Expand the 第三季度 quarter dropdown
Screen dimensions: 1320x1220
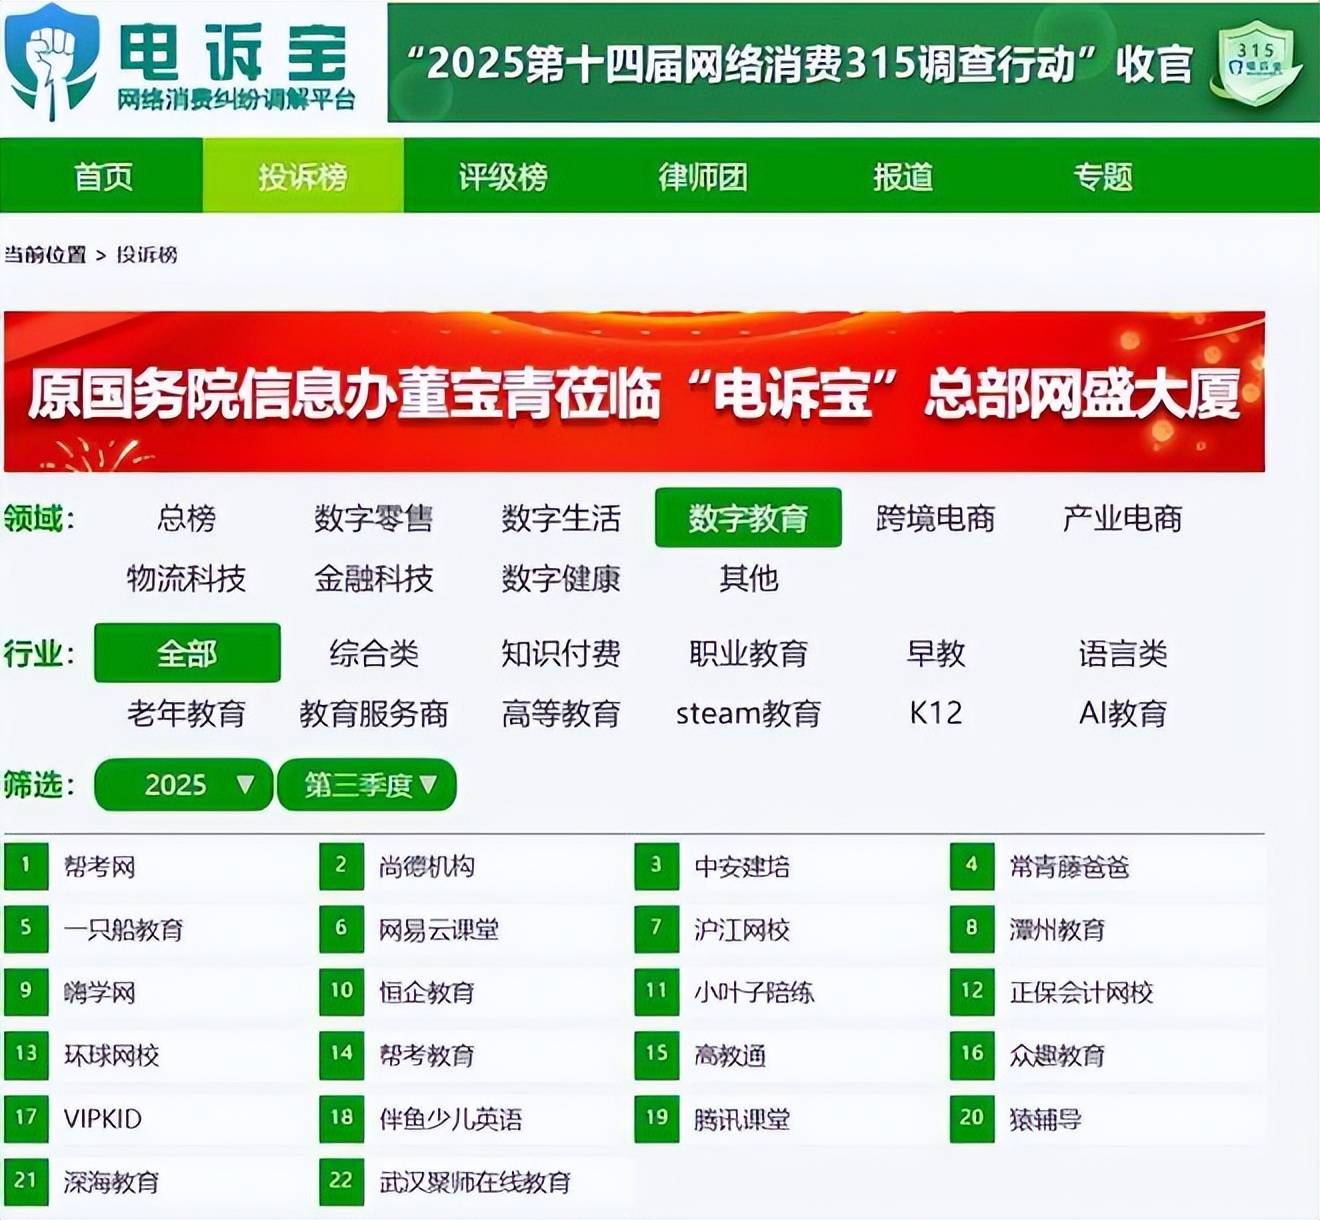pos(367,785)
